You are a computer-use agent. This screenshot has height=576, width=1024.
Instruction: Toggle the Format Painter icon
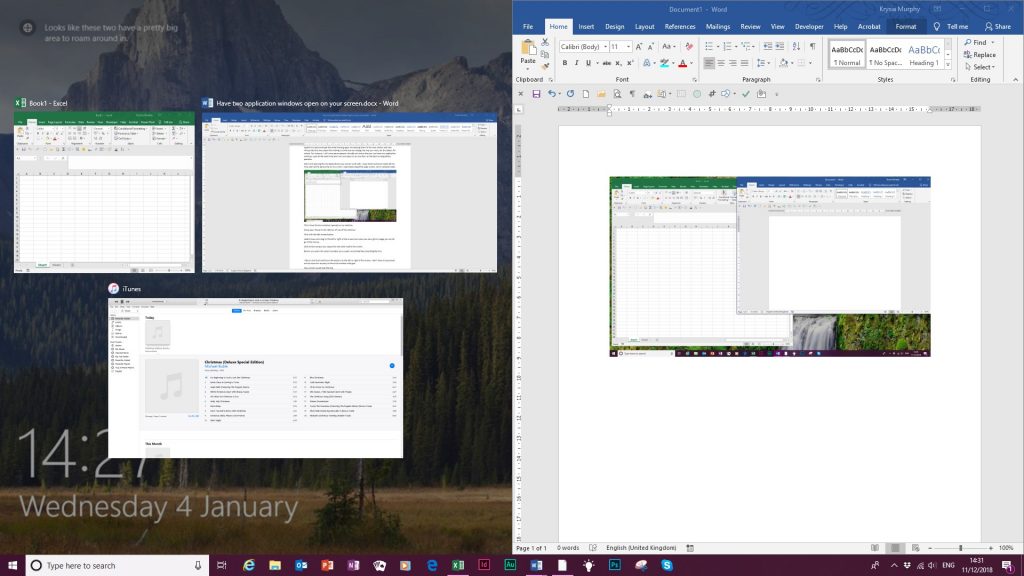pyautogui.click(x=546, y=65)
